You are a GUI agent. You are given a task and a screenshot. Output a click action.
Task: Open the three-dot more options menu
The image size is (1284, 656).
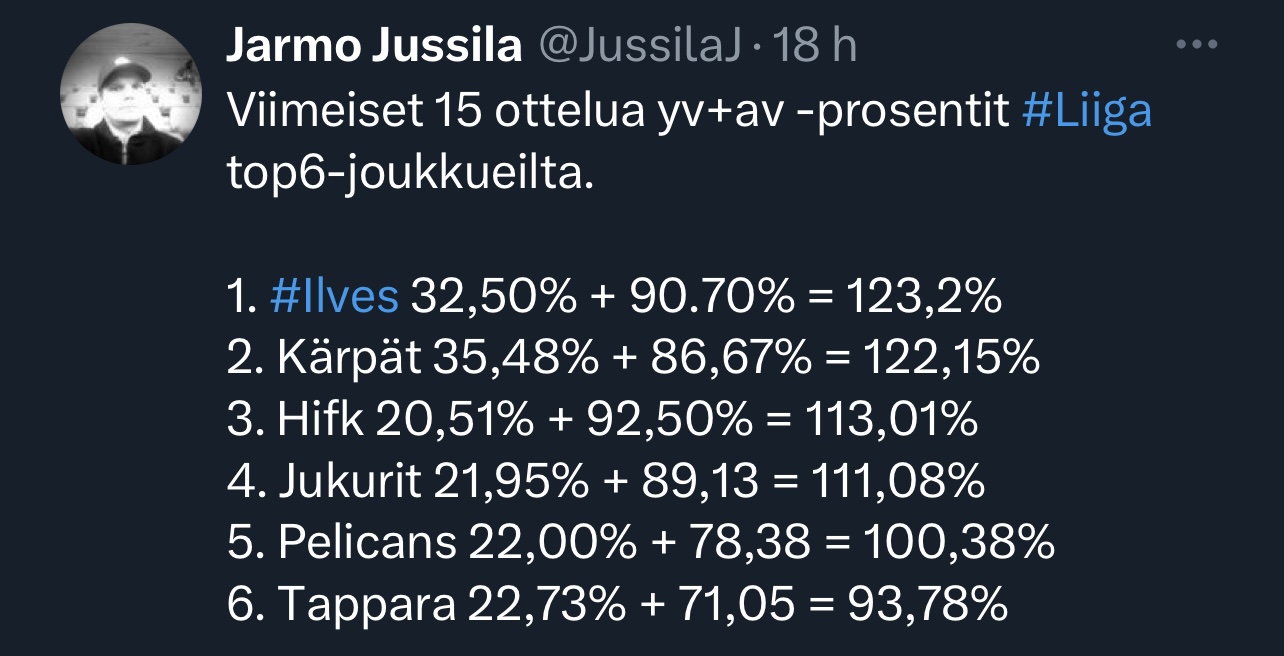pos(1196,45)
